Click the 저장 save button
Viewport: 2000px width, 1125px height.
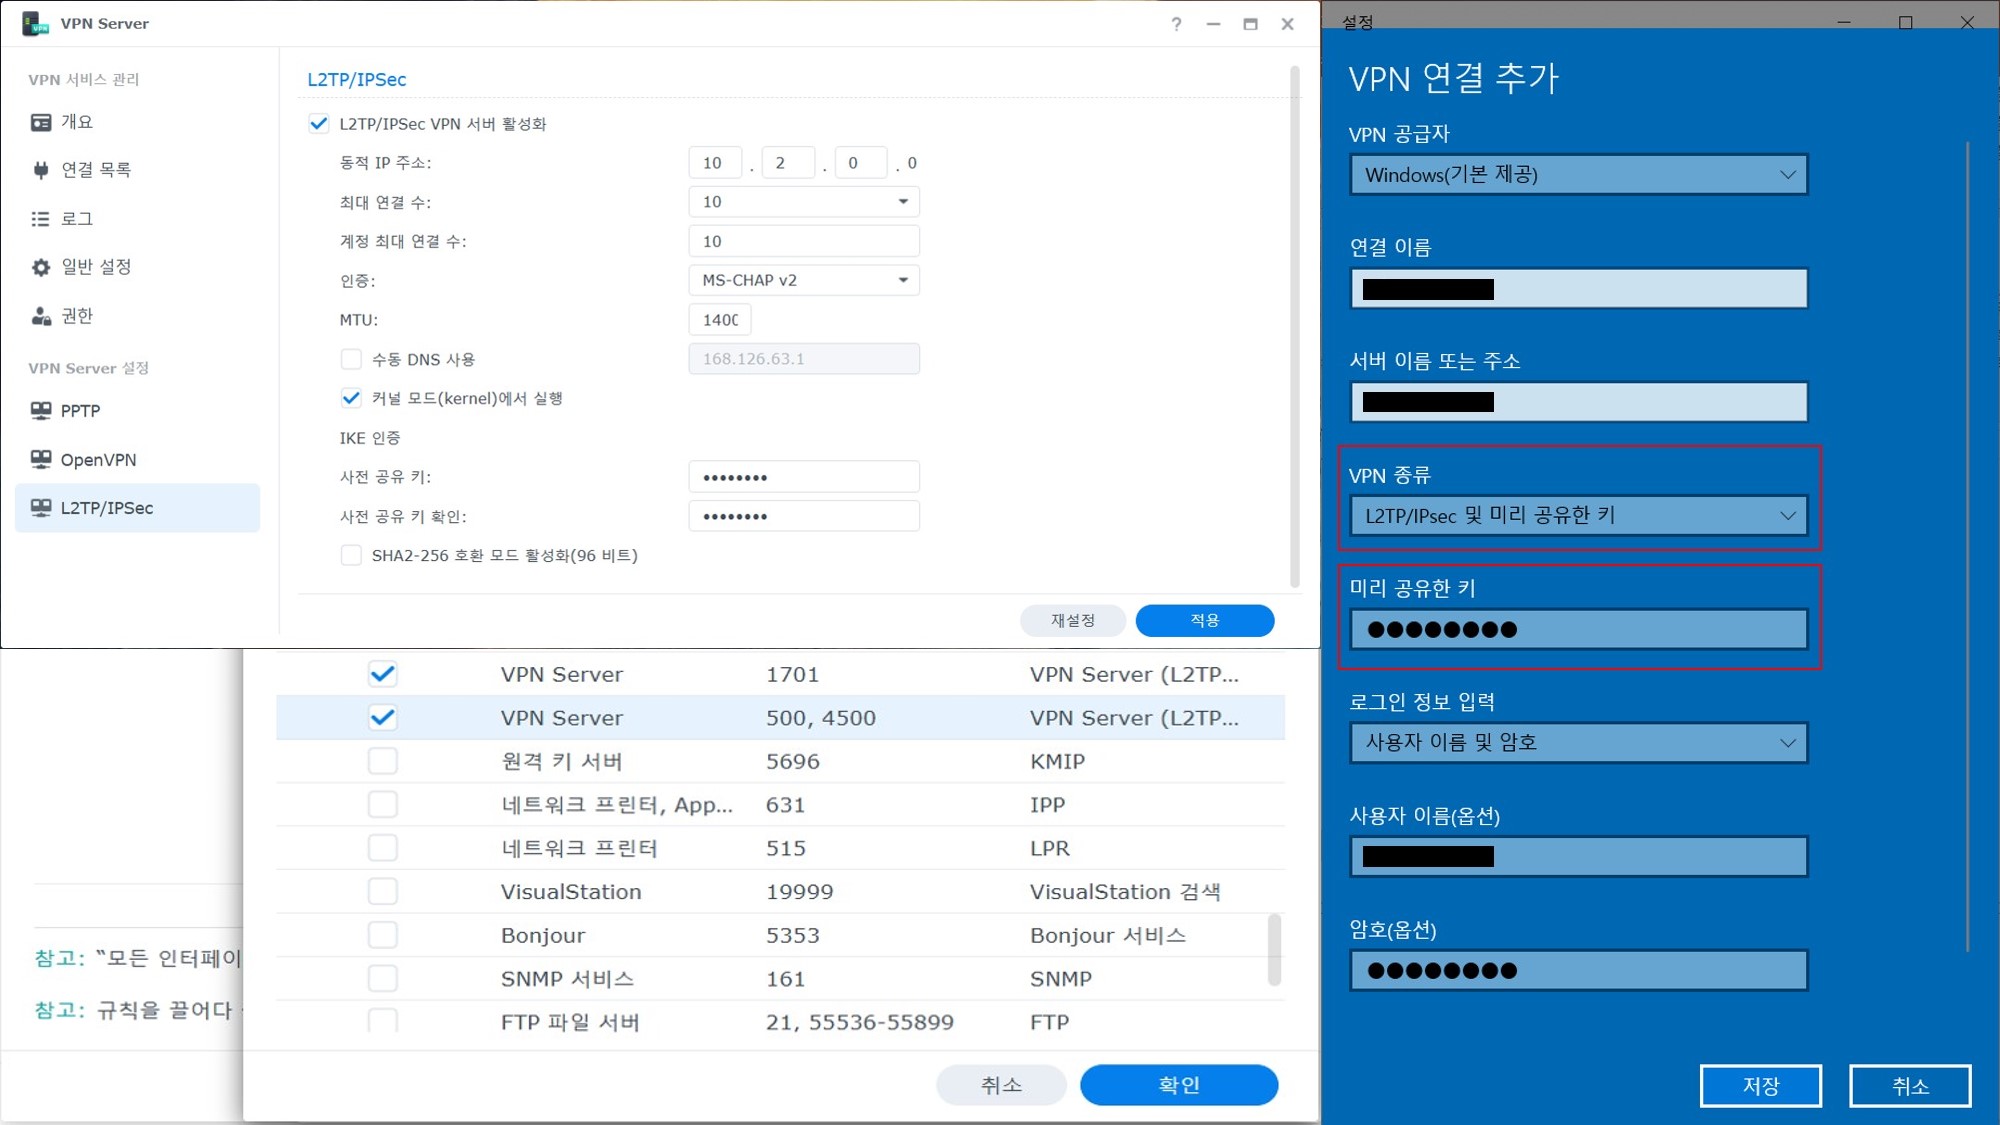coord(1760,1086)
